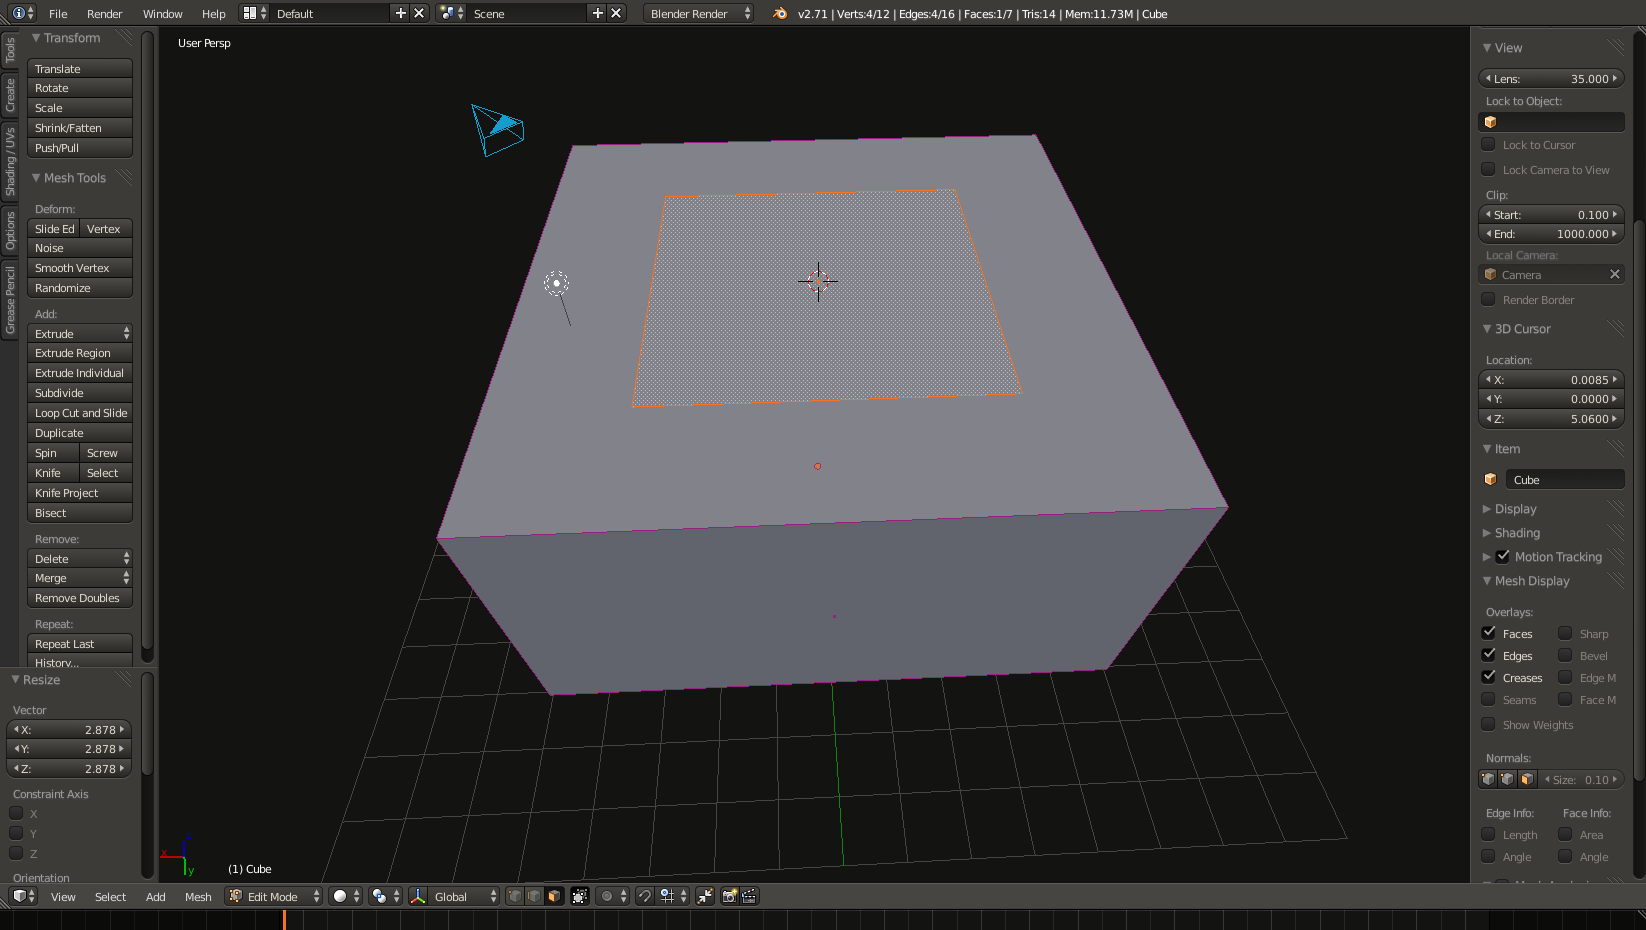
Task: Click add screen layout plus icon
Action: (401, 13)
